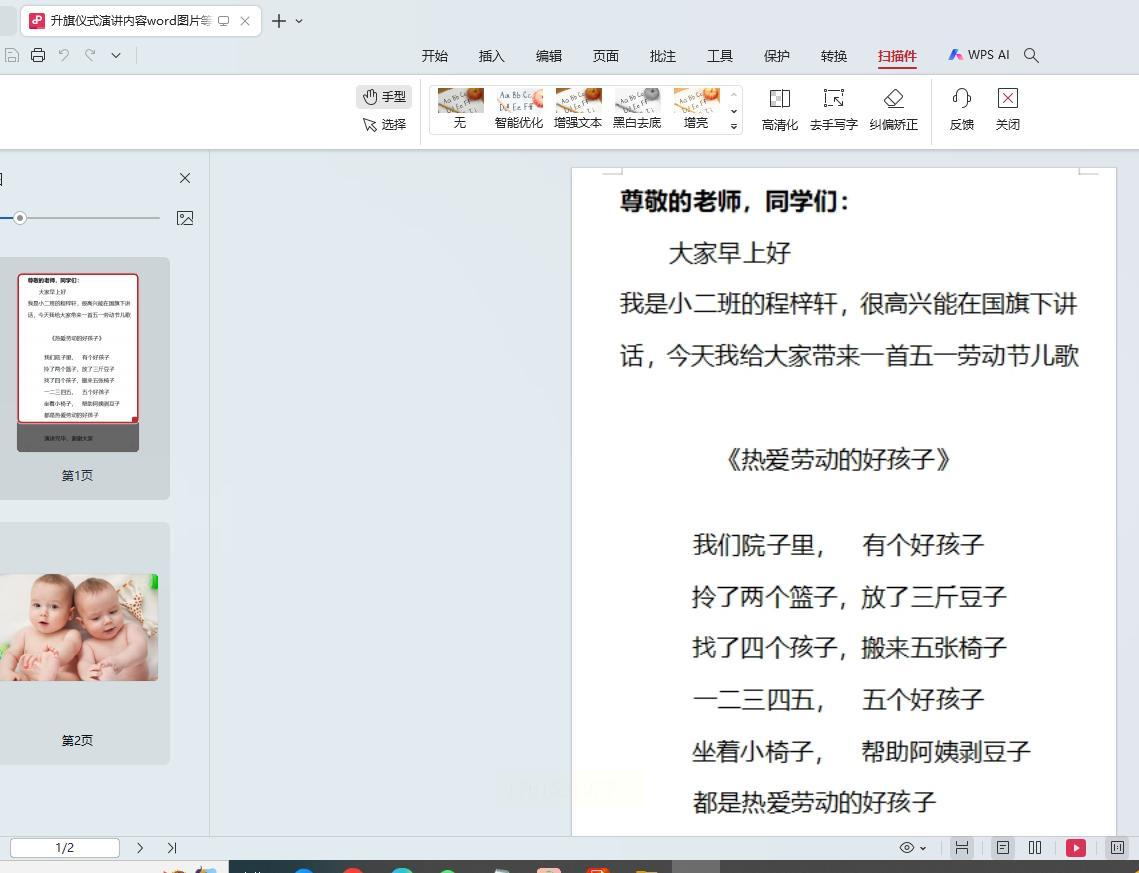This screenshot has width=1139, height=873.
Task: Switch to single page view
Action: [1003, 848]
